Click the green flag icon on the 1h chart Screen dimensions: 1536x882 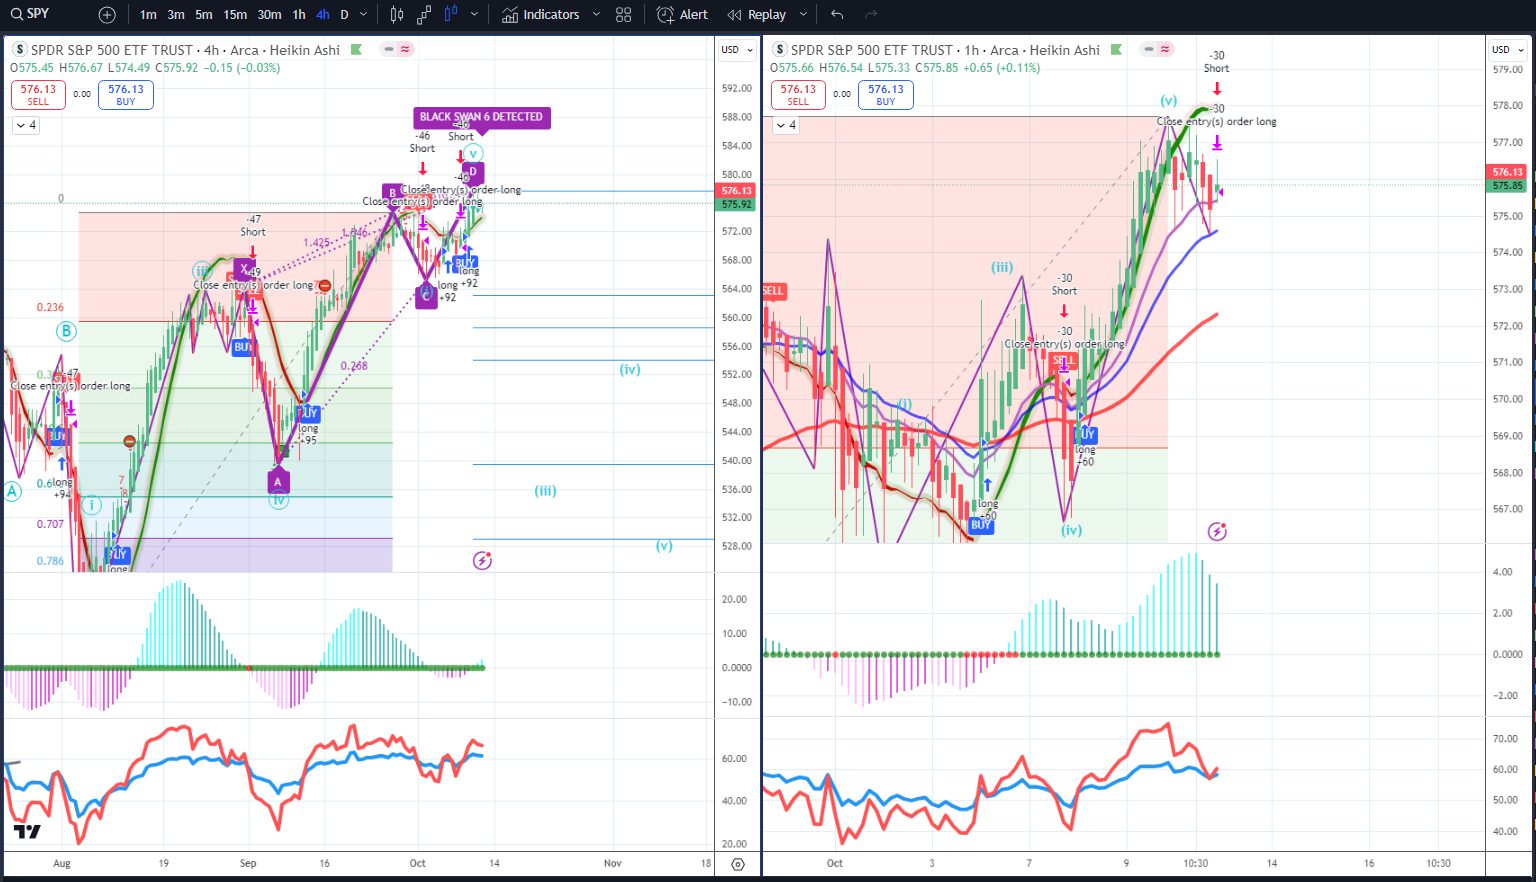[1116, 49]
